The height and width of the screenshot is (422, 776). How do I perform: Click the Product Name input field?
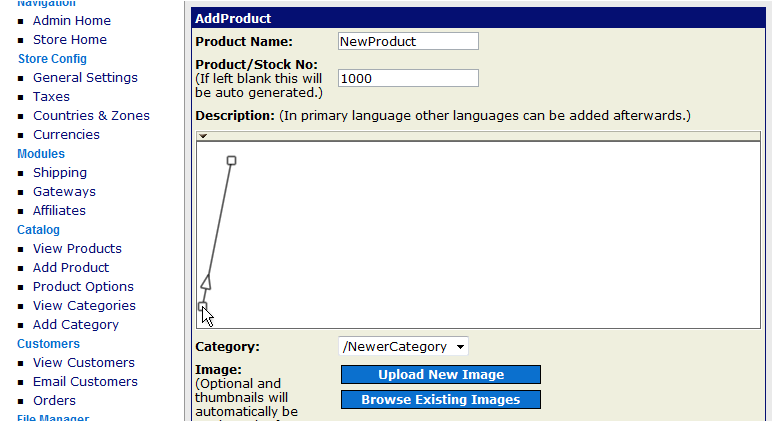(x=408, y=41)
